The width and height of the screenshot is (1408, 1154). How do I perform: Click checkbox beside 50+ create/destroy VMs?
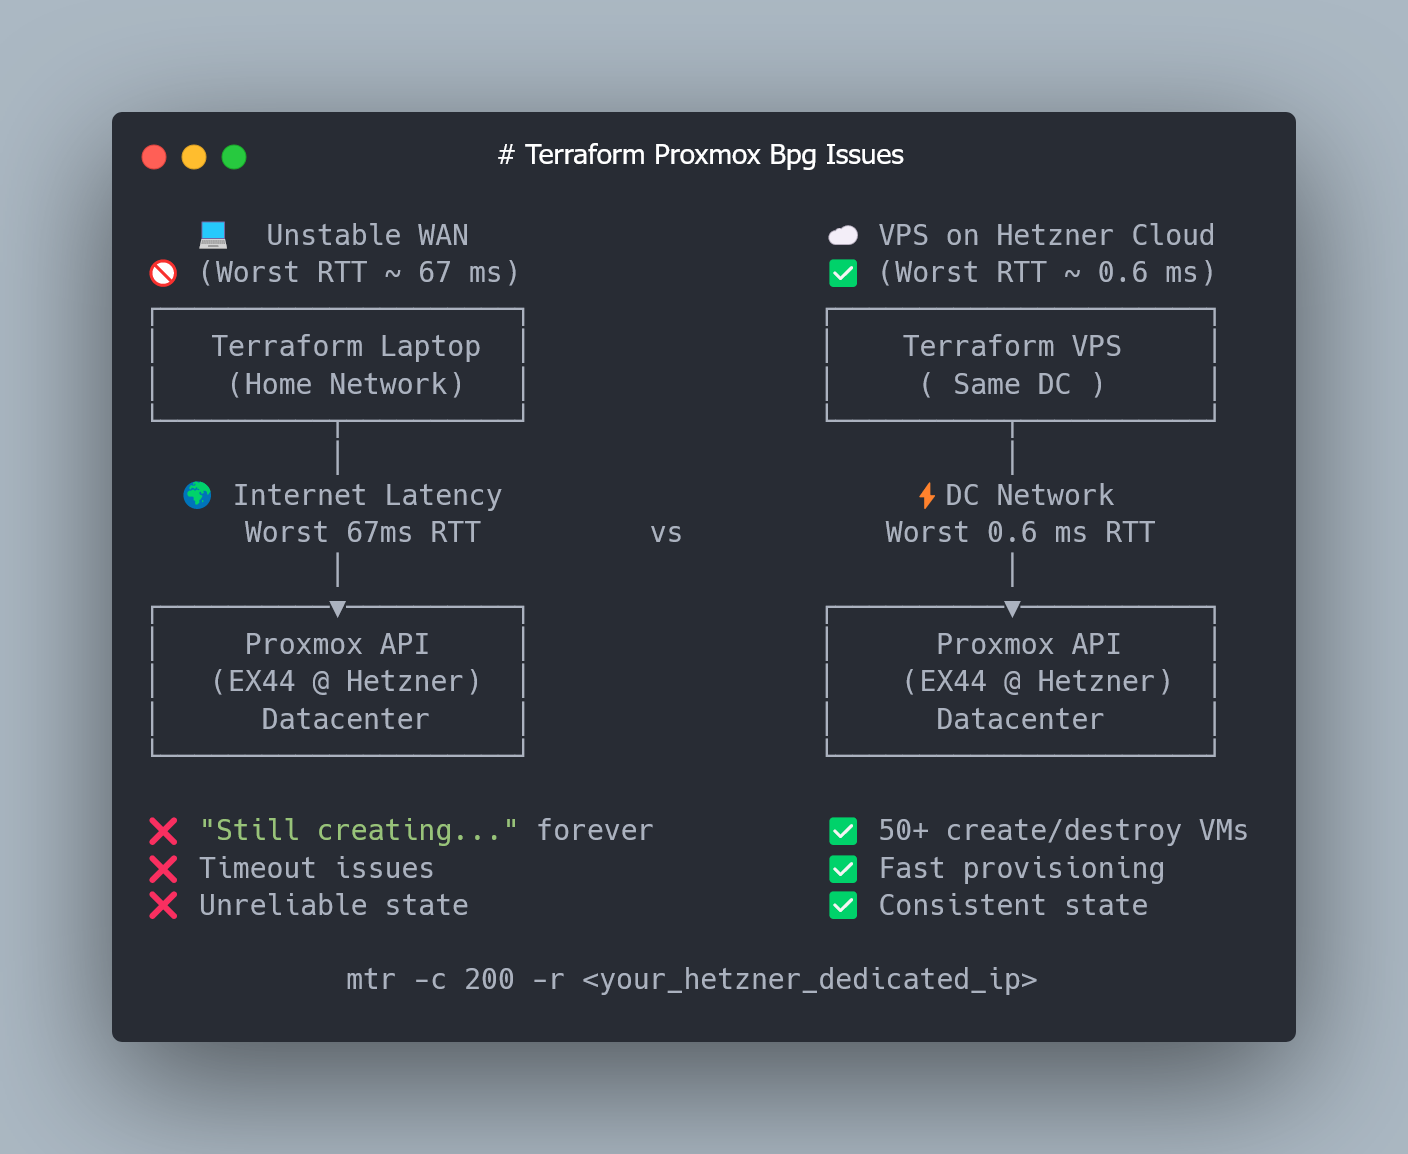point(843,831)
